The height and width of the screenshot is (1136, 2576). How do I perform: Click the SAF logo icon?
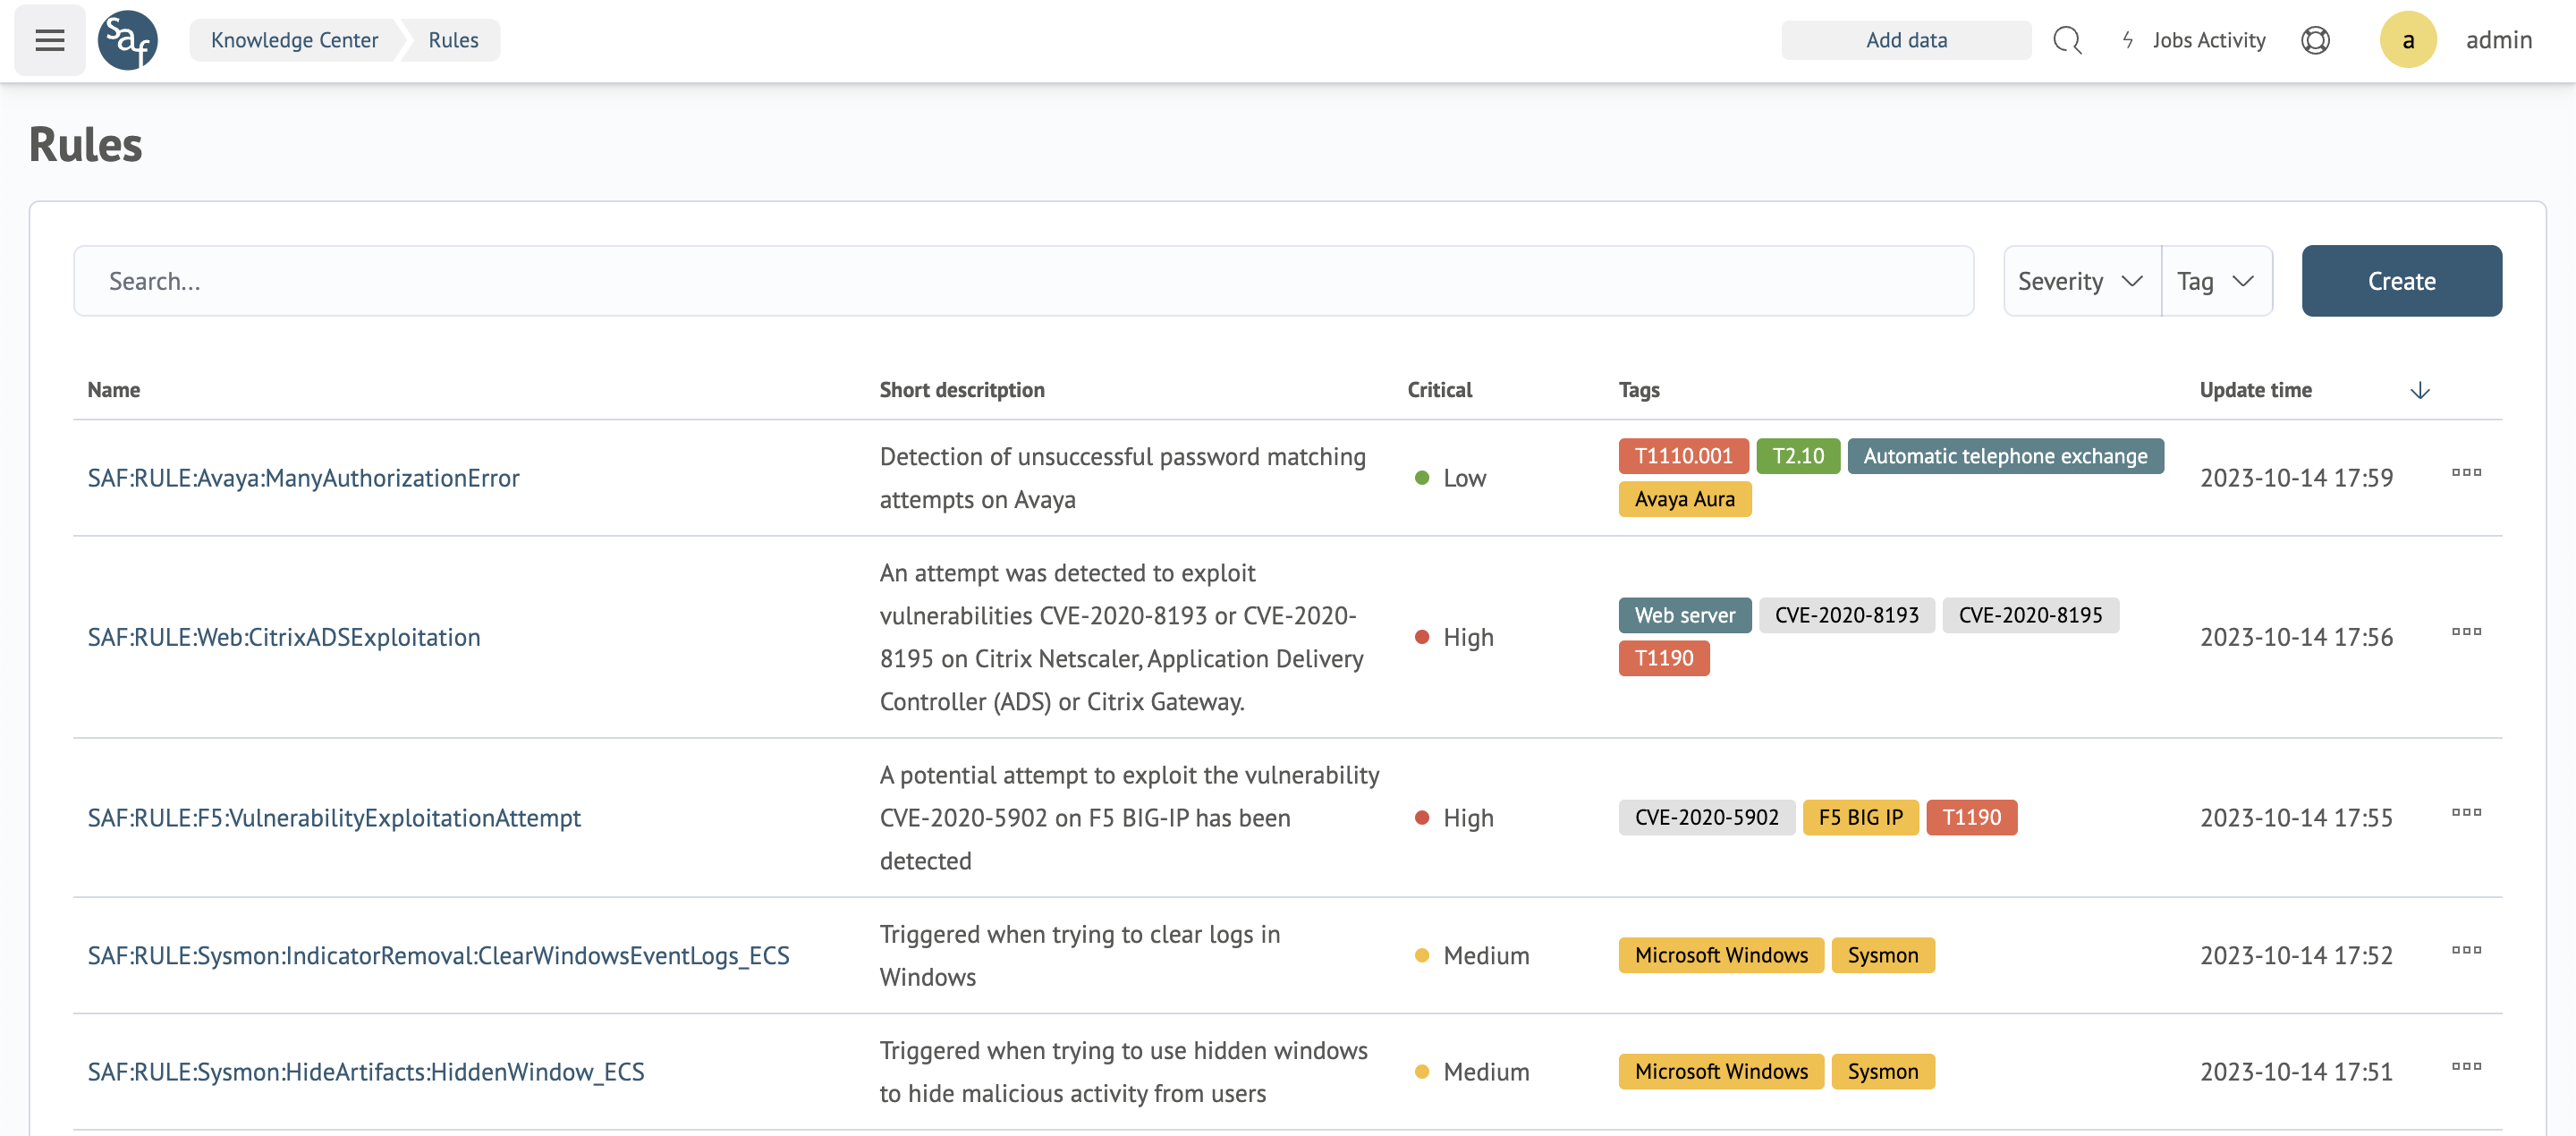click(x=127, y=40)
